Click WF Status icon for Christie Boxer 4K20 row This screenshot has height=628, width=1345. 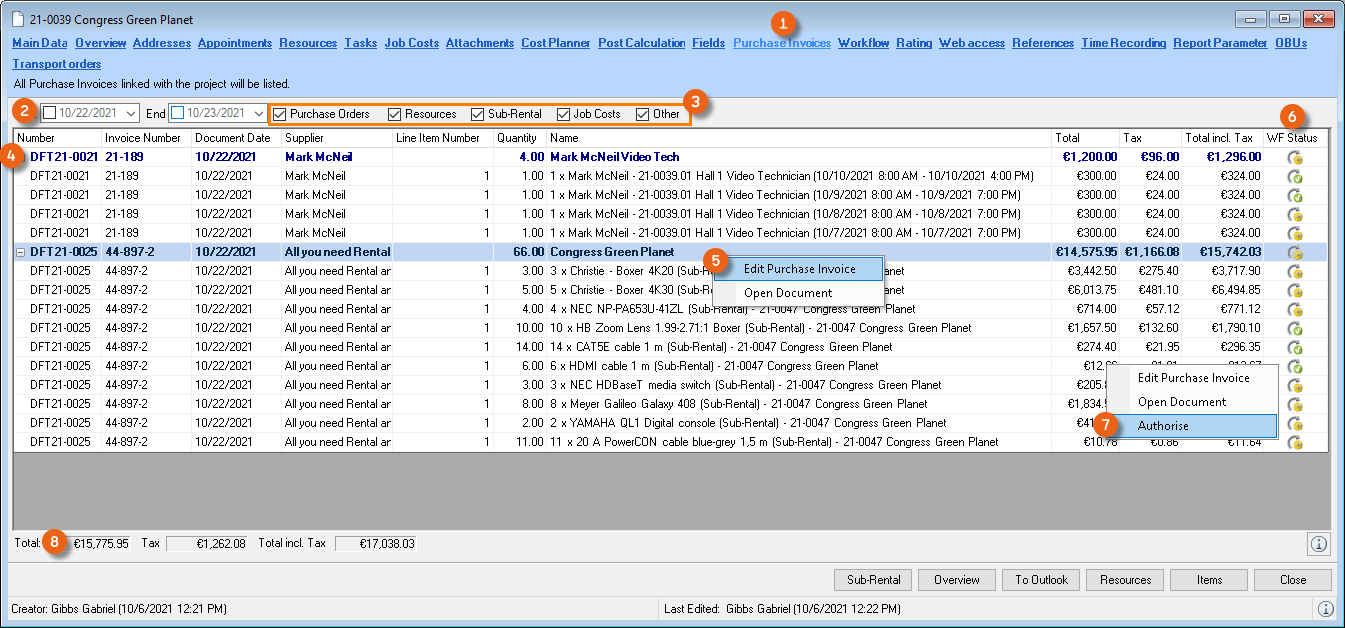click(1294, 272)
